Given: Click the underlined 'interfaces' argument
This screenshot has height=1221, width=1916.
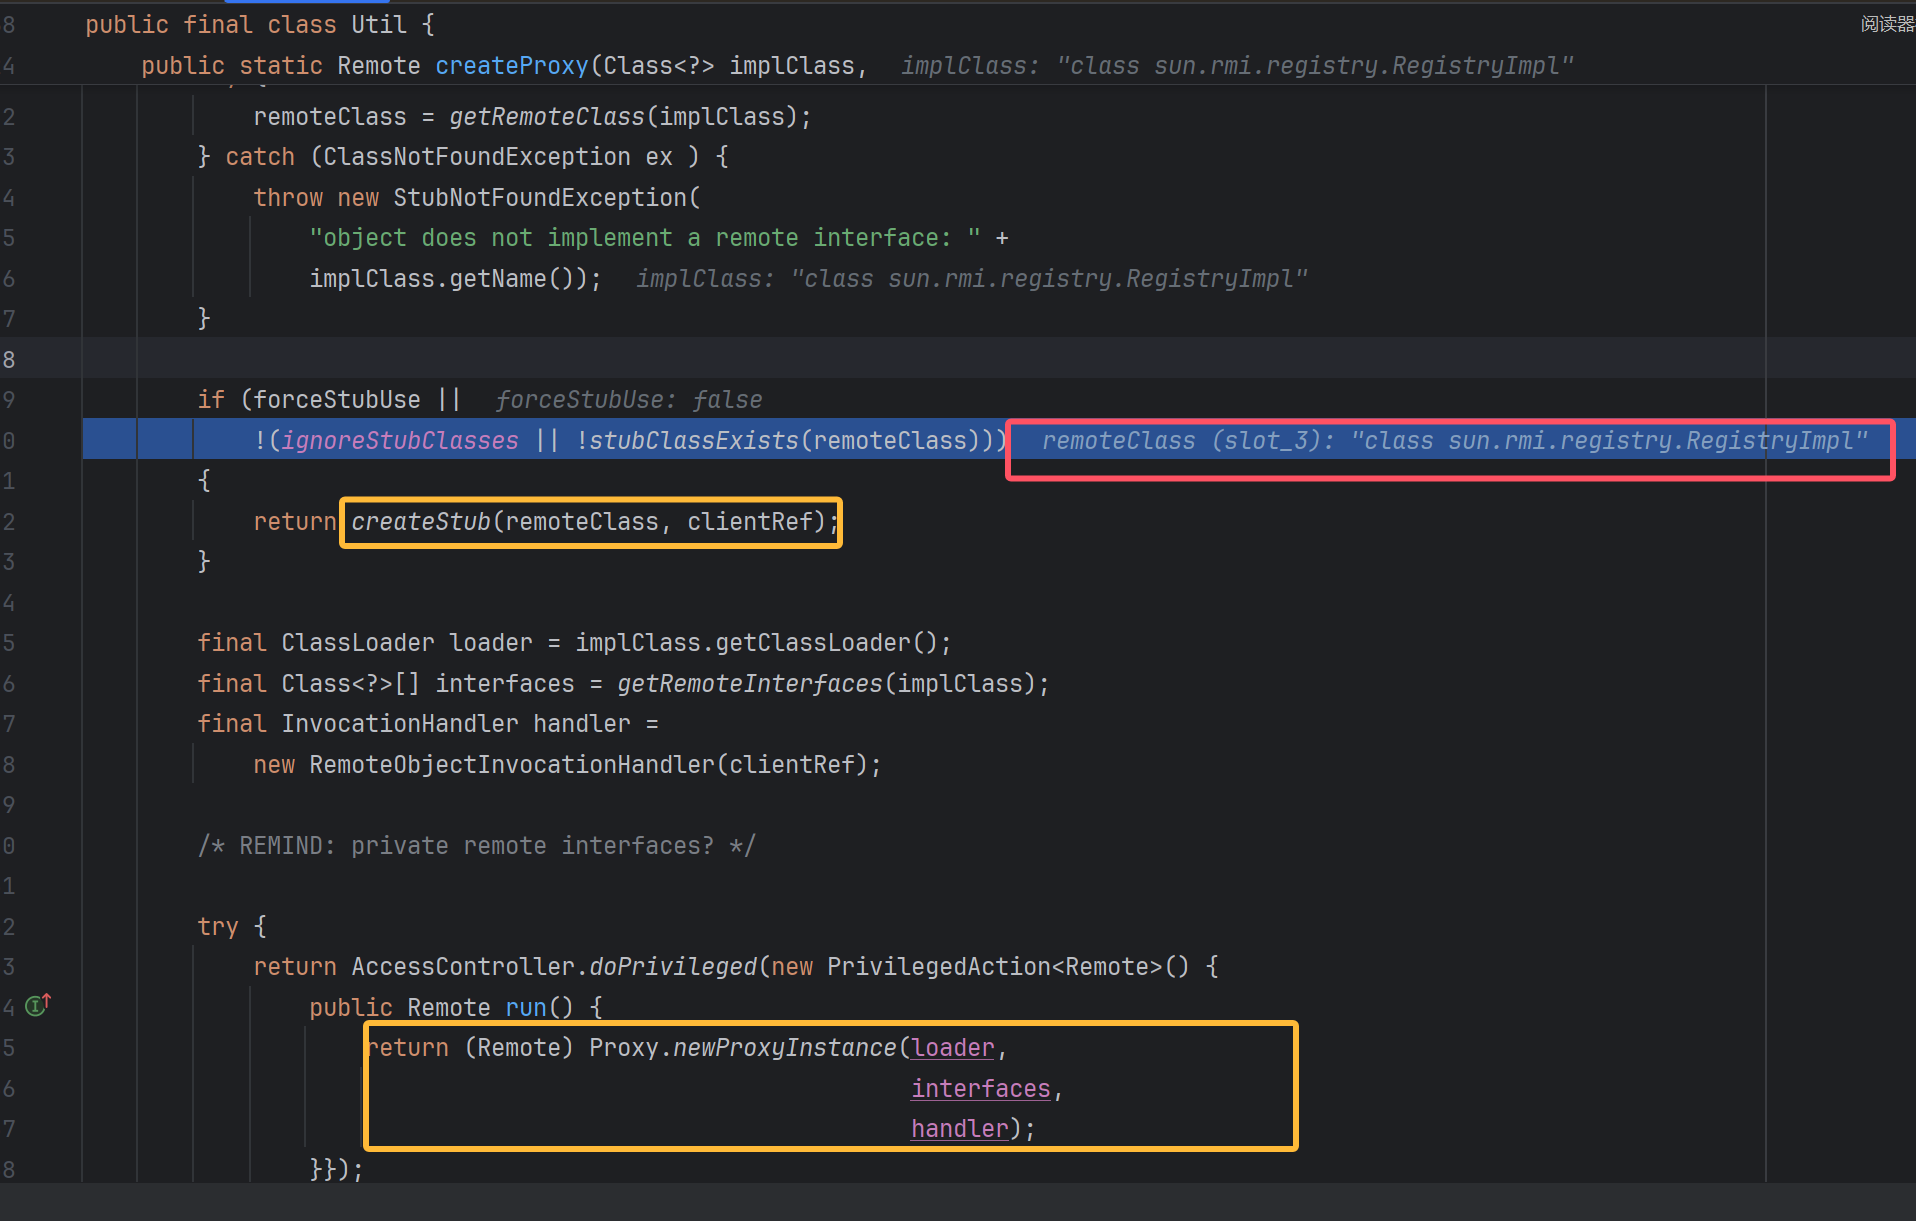Looking at the screenshot, I should pos(980,1089).
